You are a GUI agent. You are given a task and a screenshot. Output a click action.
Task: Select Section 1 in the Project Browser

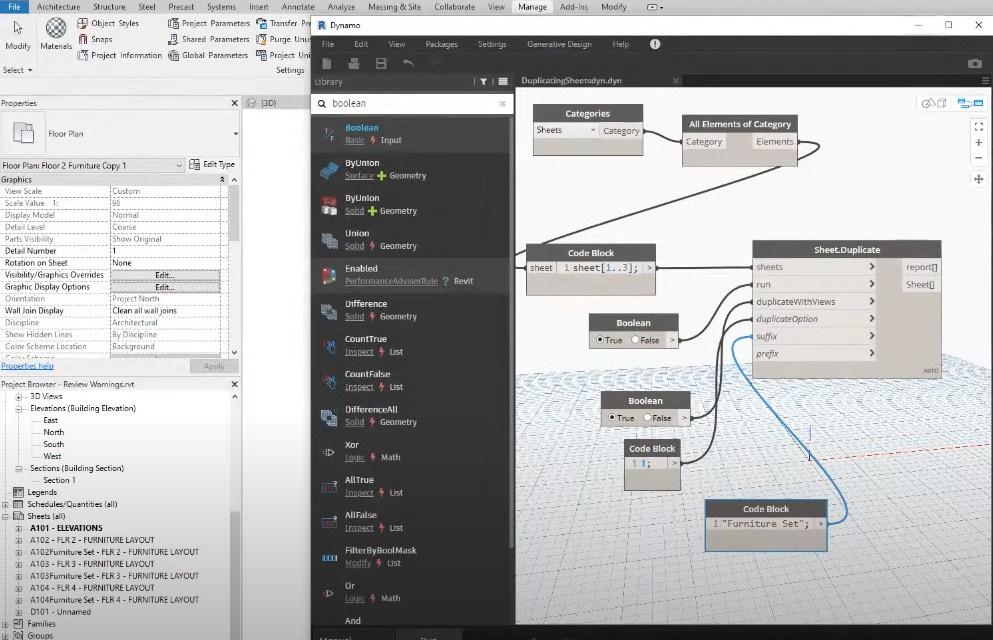[x=59, y=480]
